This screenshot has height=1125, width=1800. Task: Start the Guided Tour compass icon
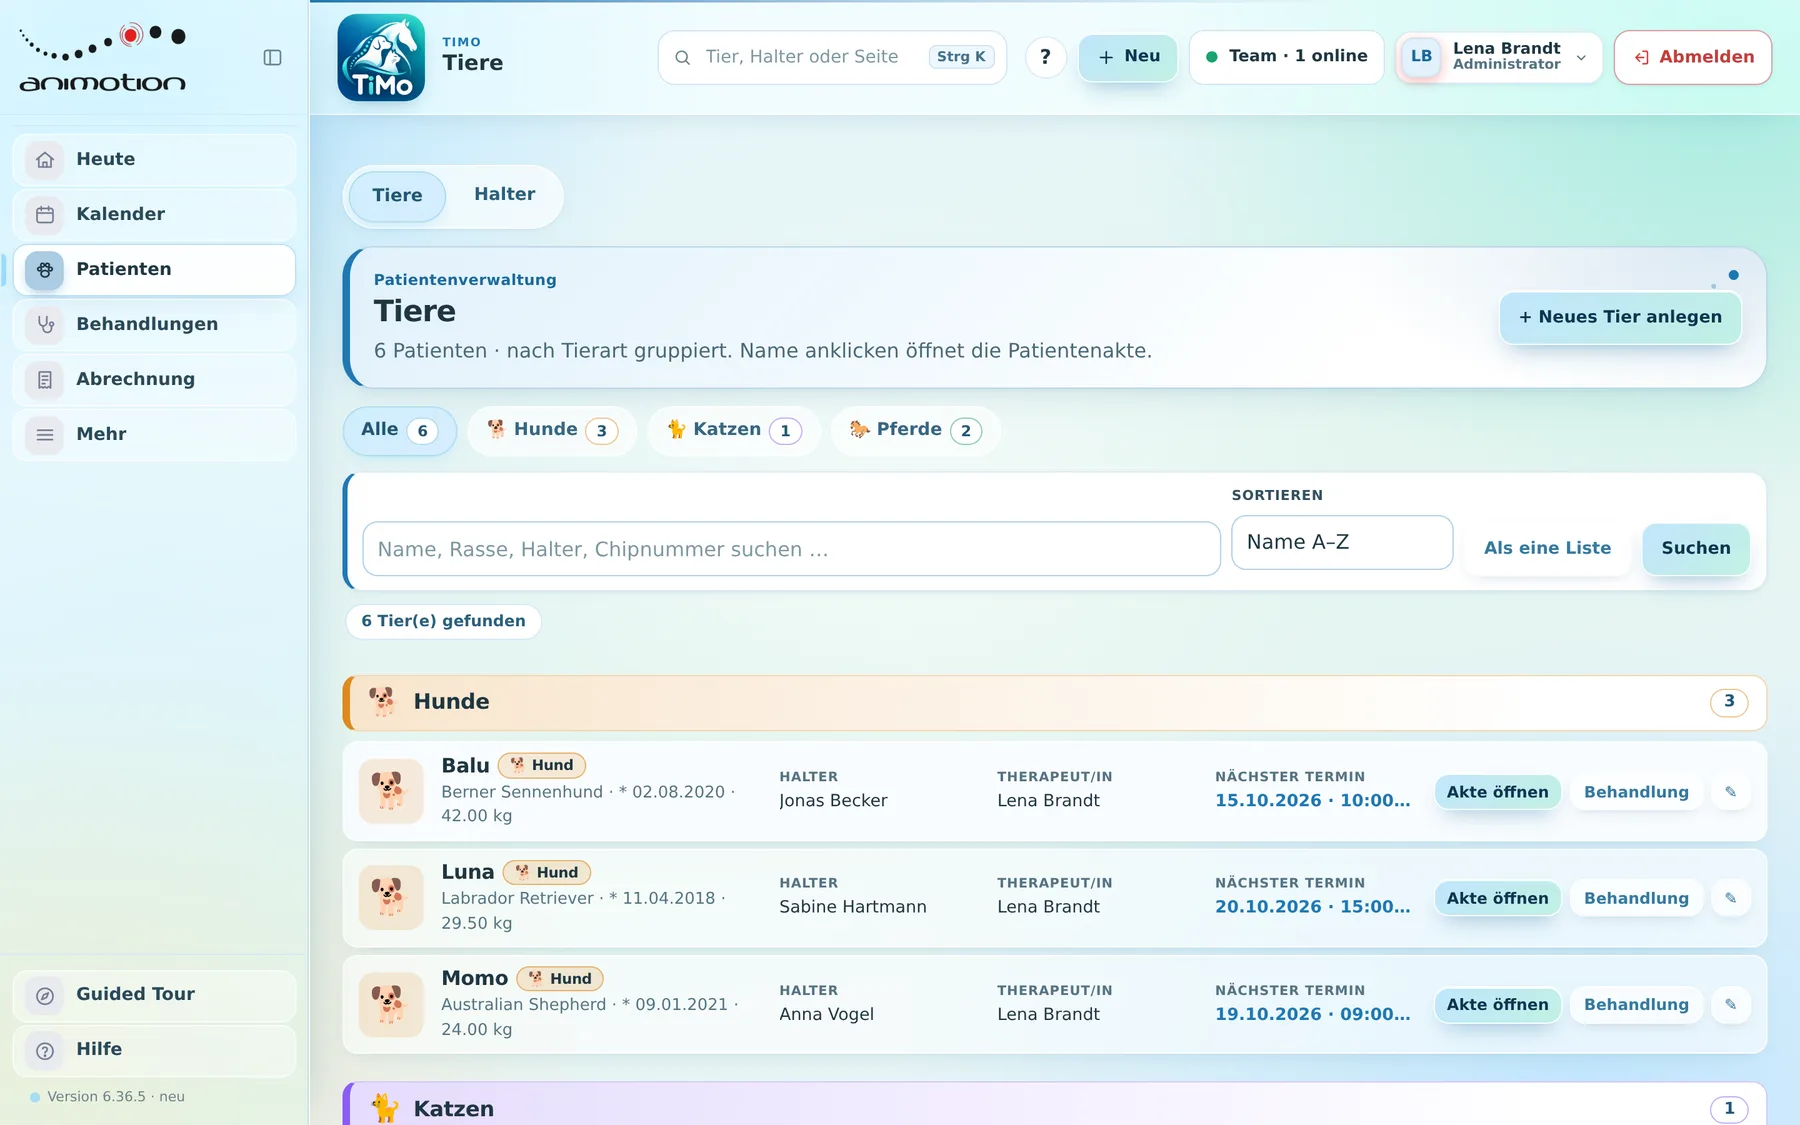coord(45,995)
